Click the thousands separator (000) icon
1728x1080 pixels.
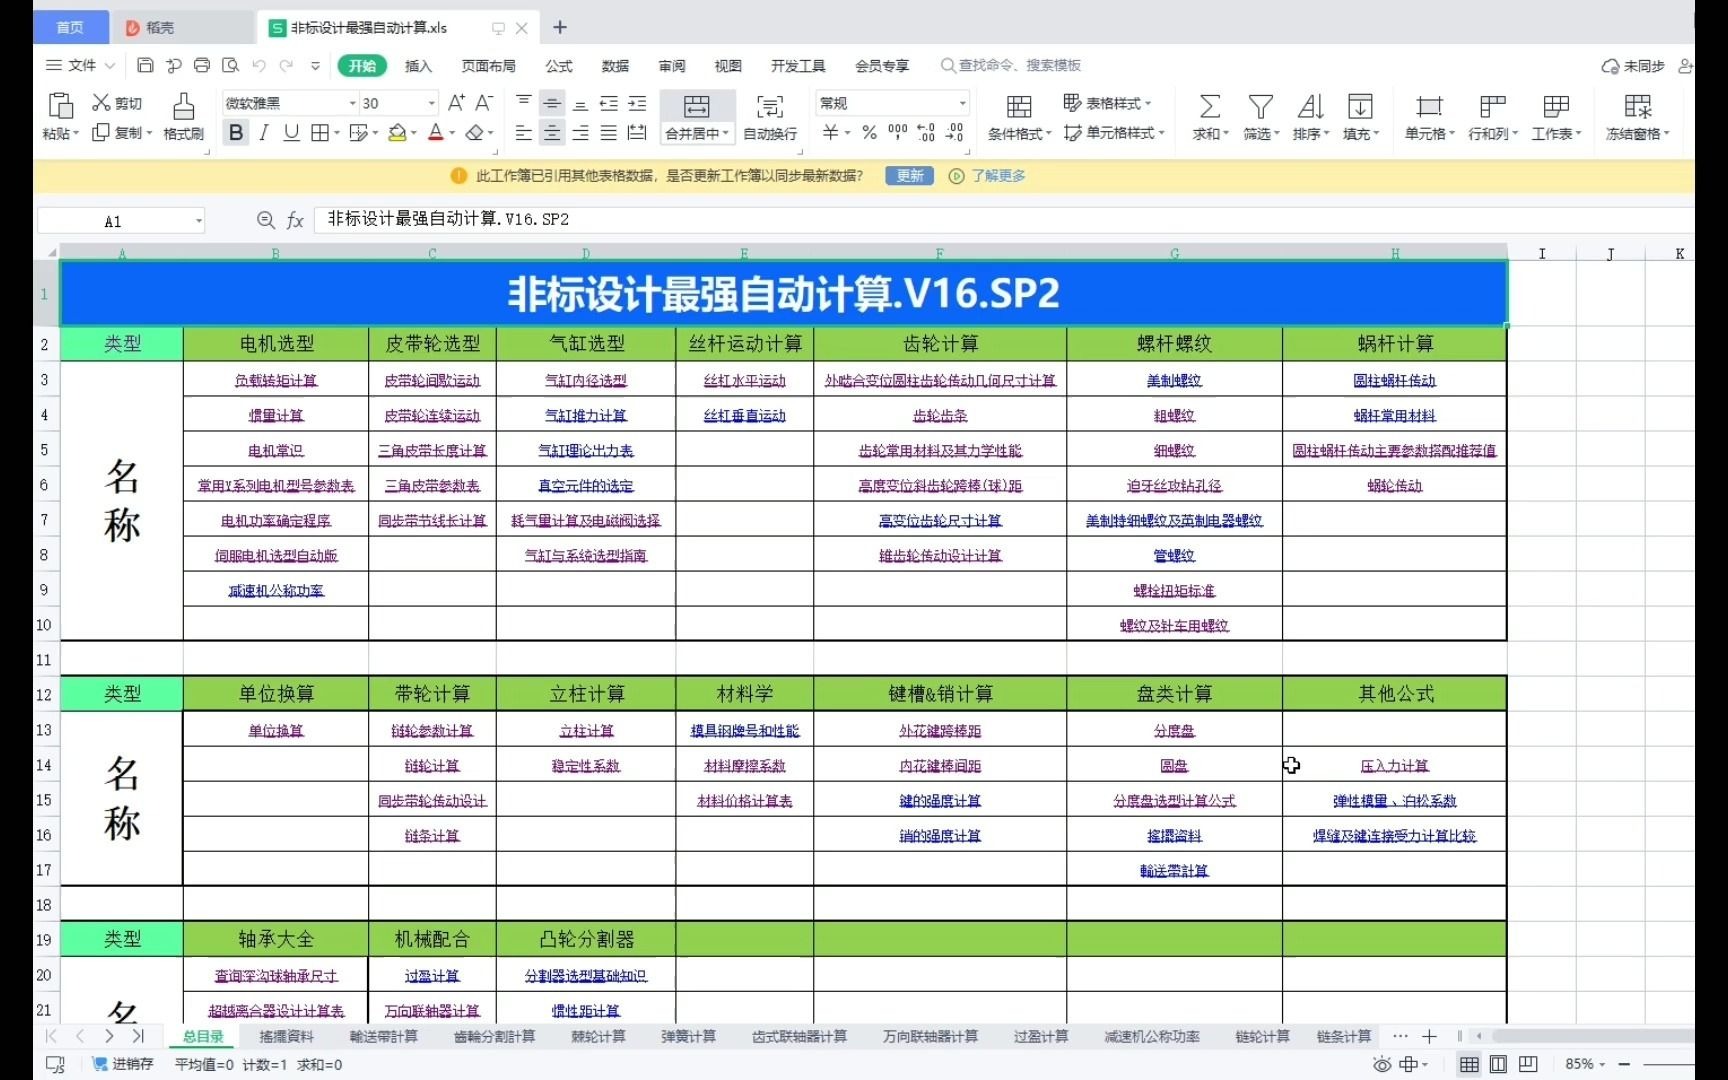tap(897, 132)
